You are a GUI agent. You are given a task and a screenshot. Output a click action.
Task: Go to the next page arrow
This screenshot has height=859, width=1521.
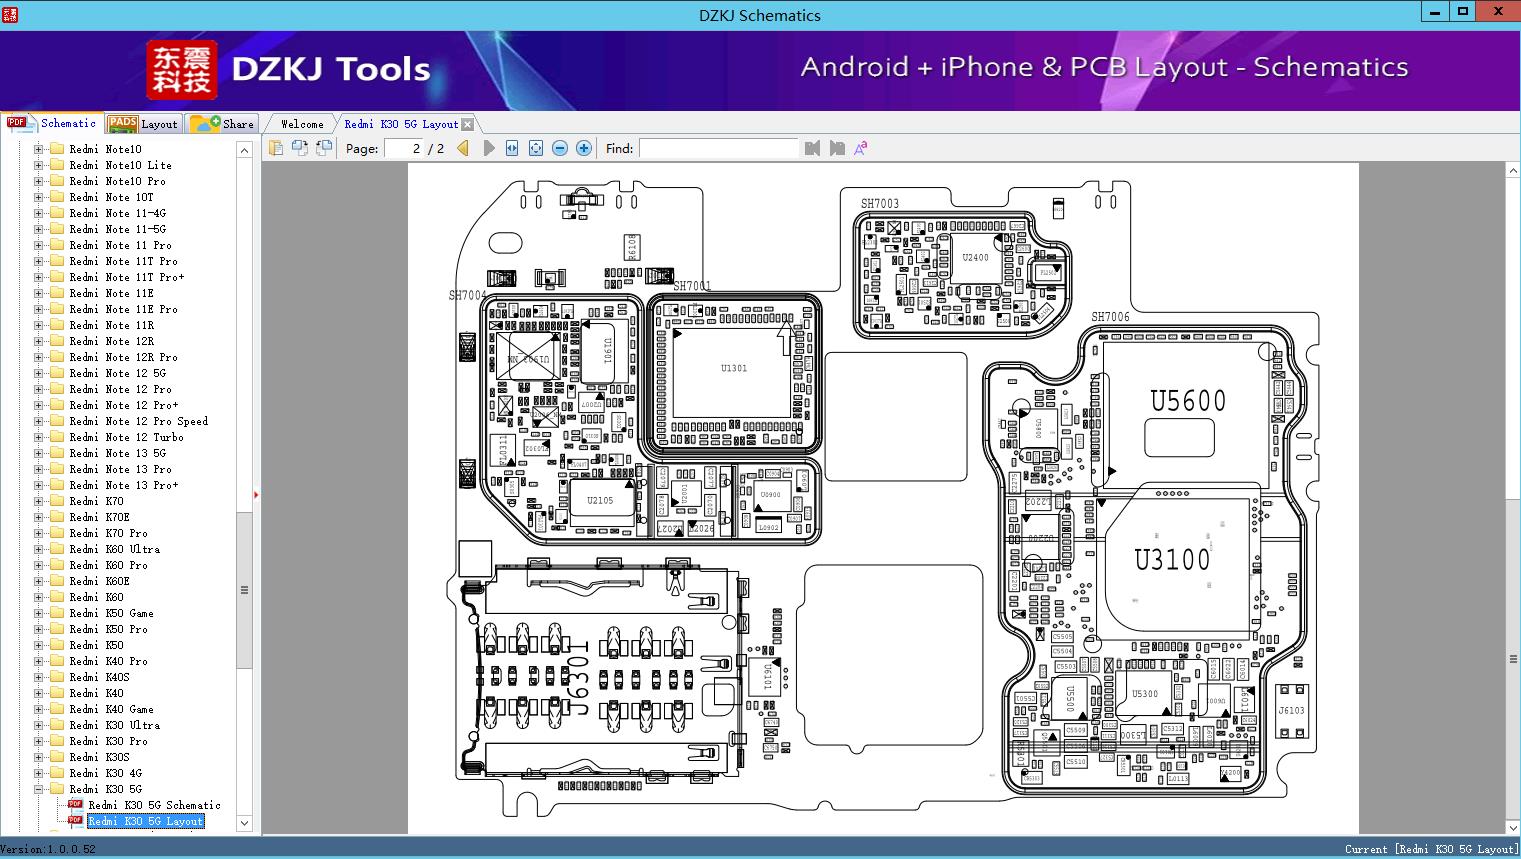point(488,148)
